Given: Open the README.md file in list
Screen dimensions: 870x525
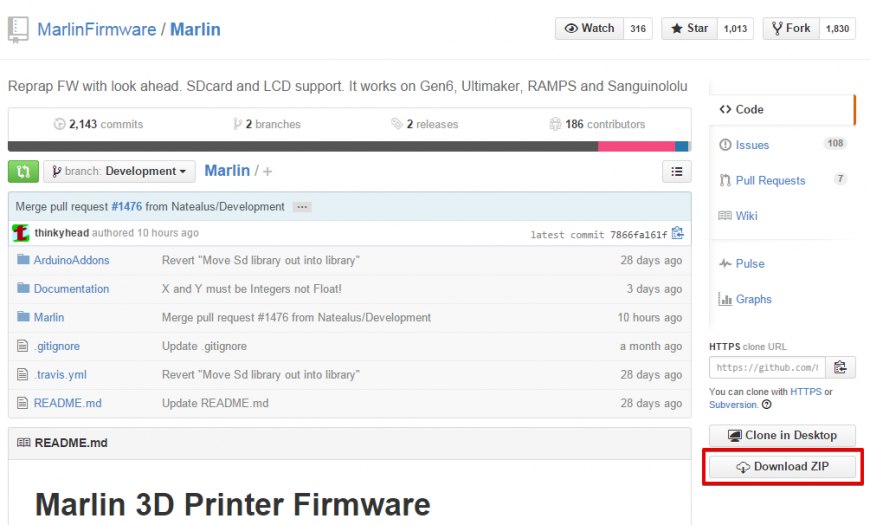Looking at the screenshot, I should [68, 403].
